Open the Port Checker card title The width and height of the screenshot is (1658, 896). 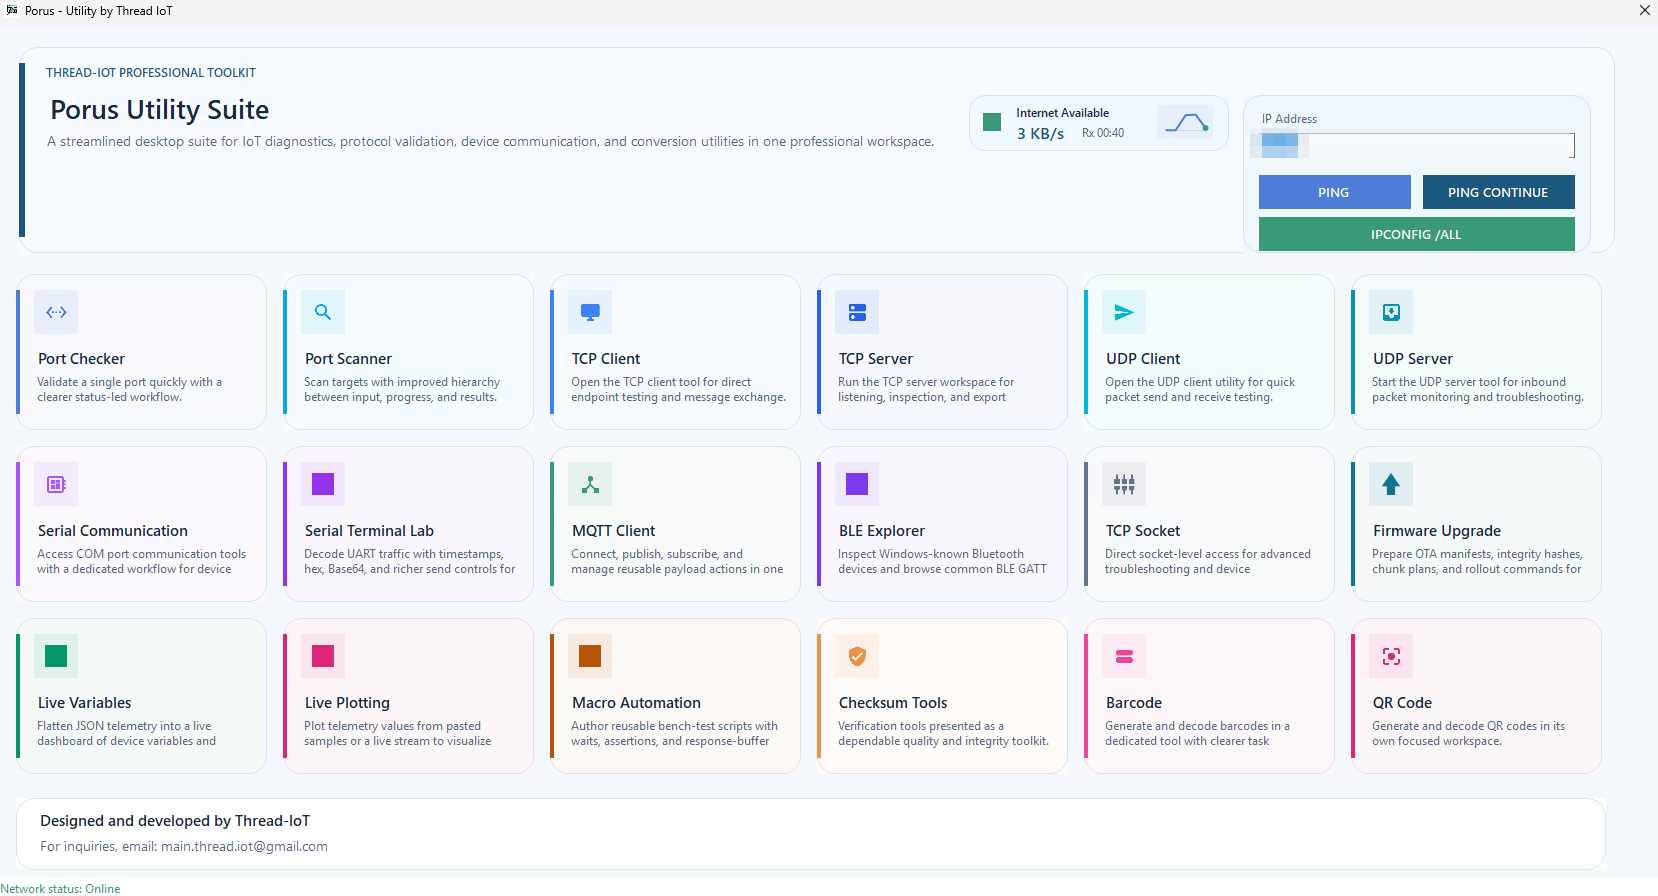[81, 359]
